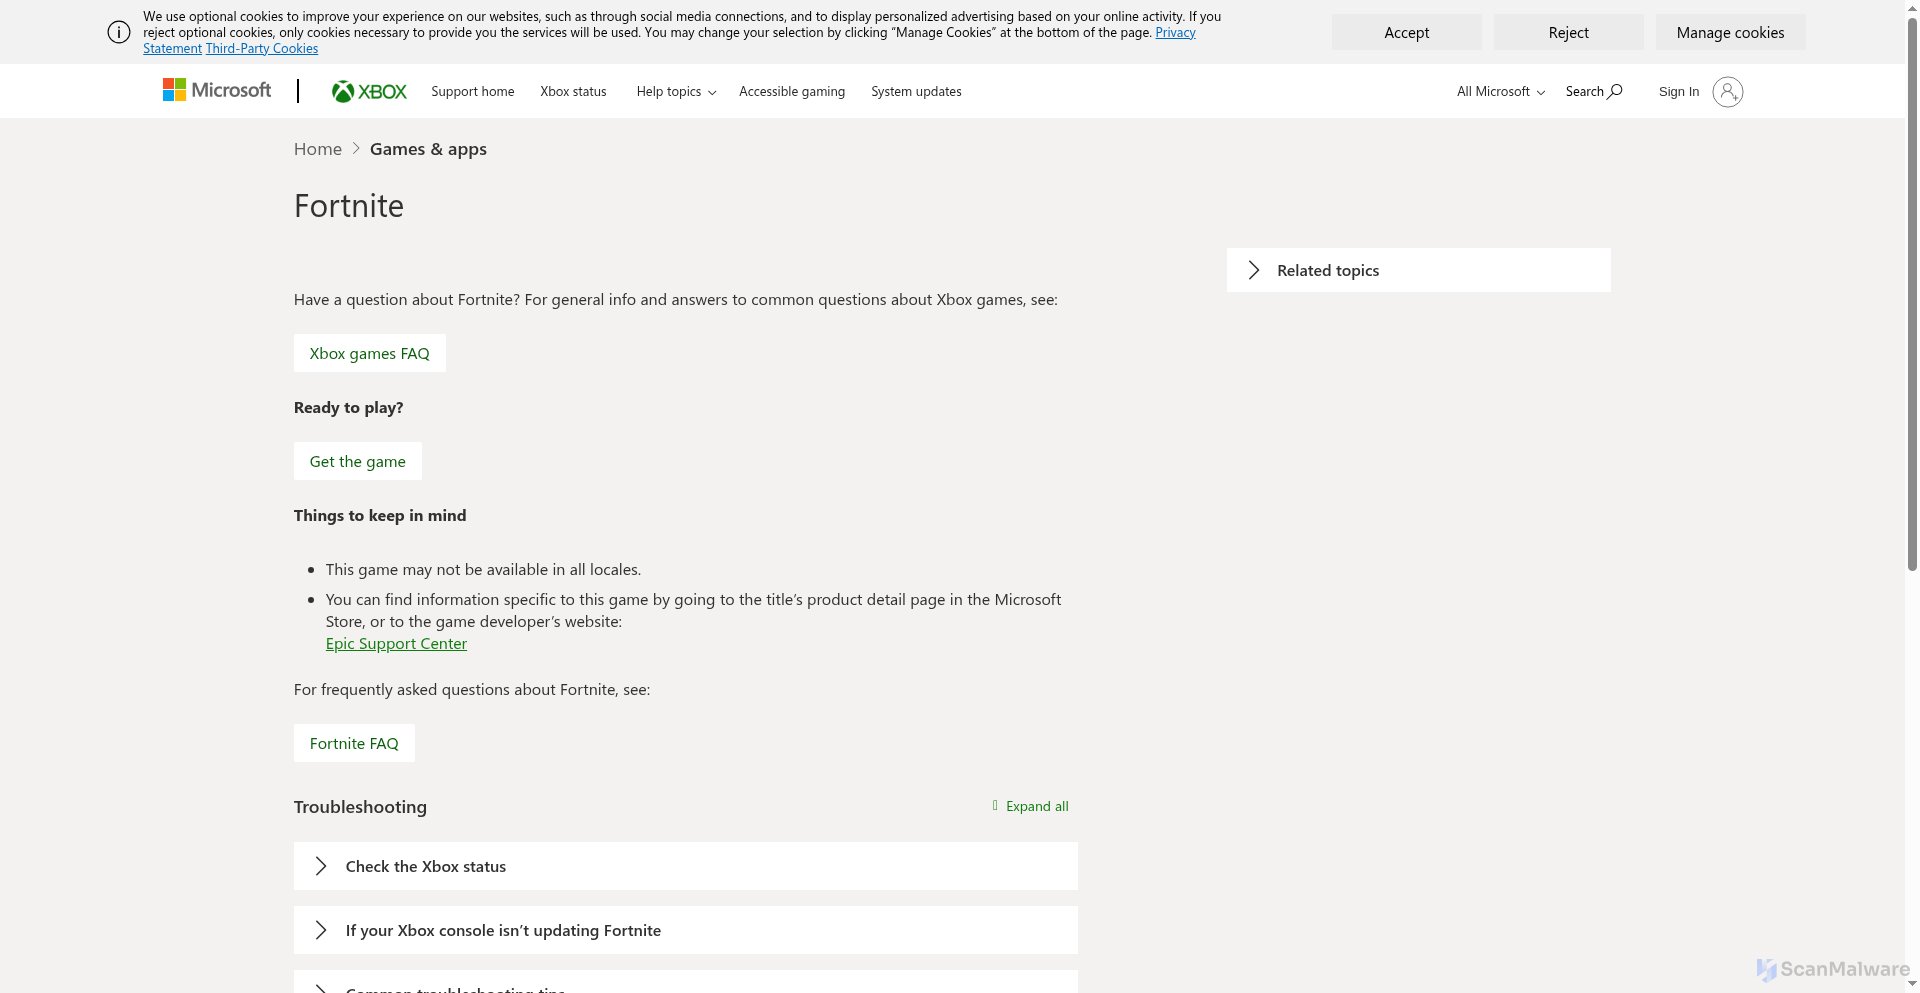This screenshot has height=993, width=1920.
Task: Open the Help topics dropdown
Action: (676, 91)
